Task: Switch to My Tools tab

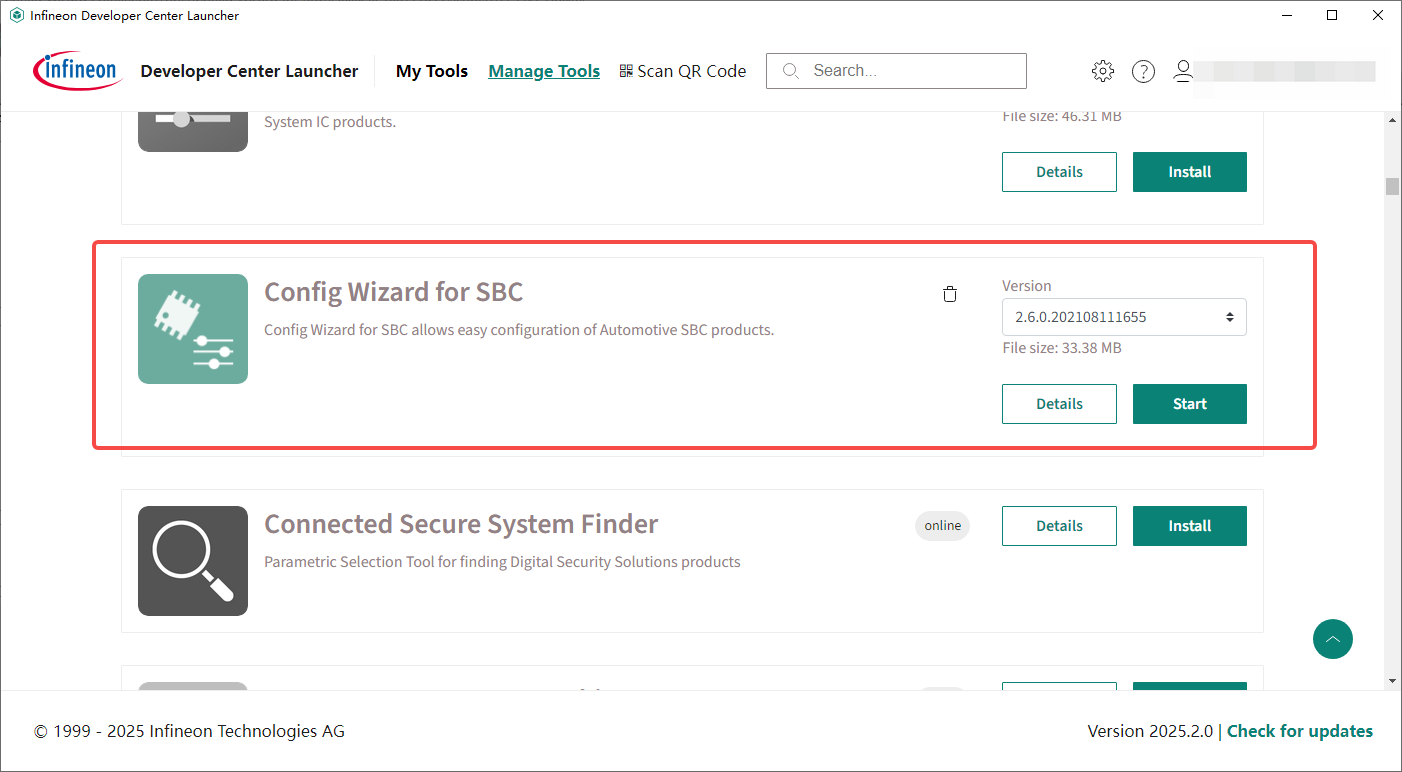Action: tap(432, 71)
